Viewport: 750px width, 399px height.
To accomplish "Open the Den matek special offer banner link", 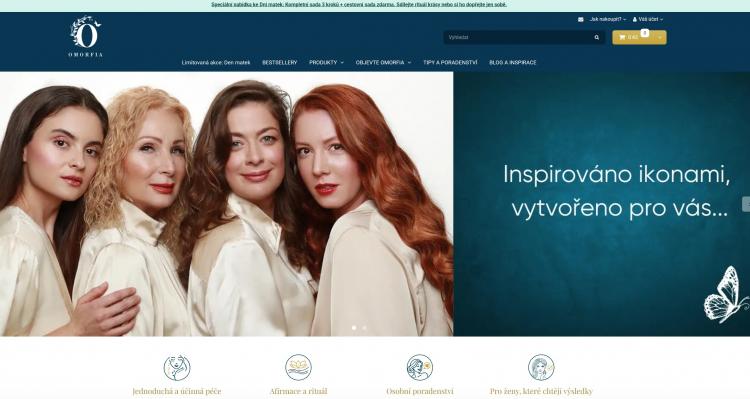I will coord(359,4).
